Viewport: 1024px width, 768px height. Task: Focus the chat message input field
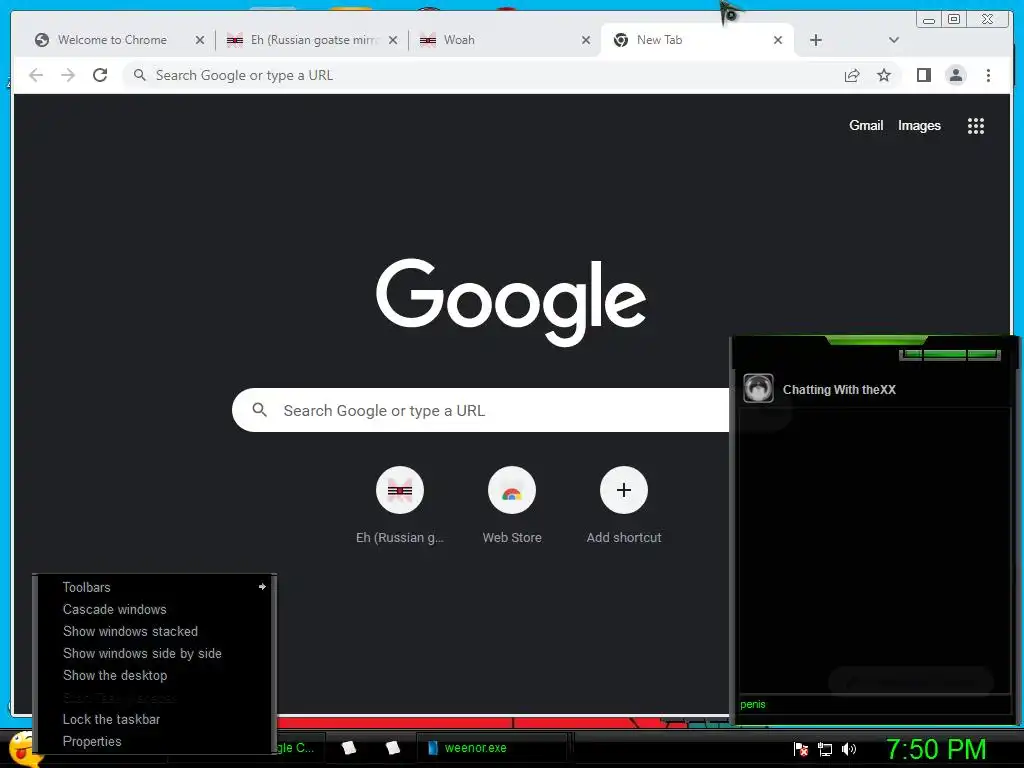coord(874,704)
